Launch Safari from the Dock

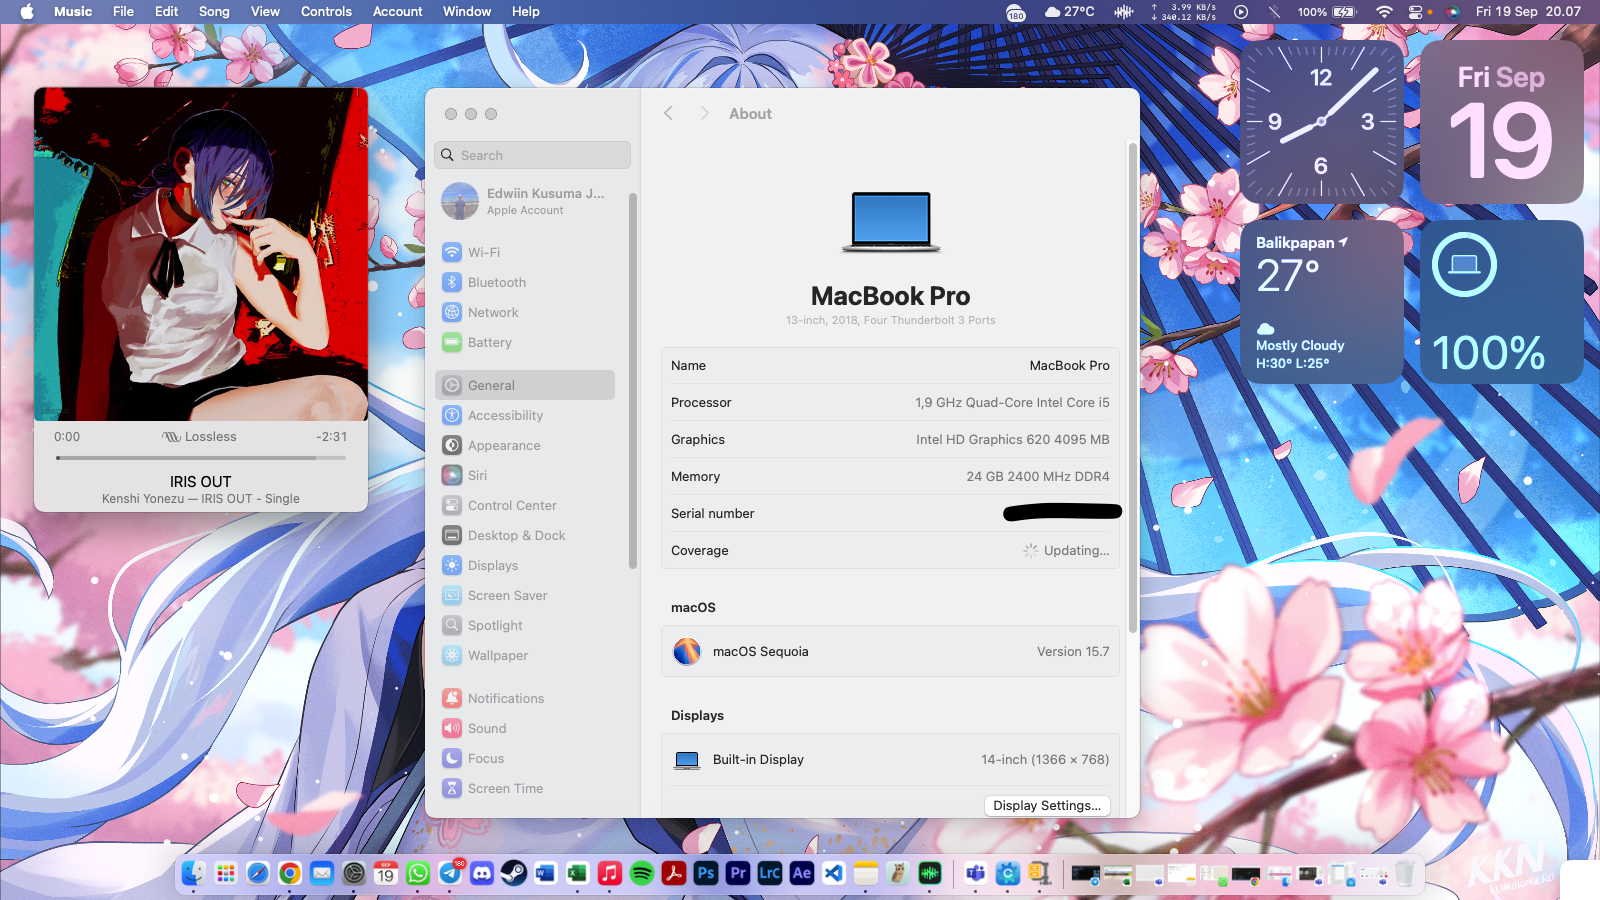coord(258,873)
